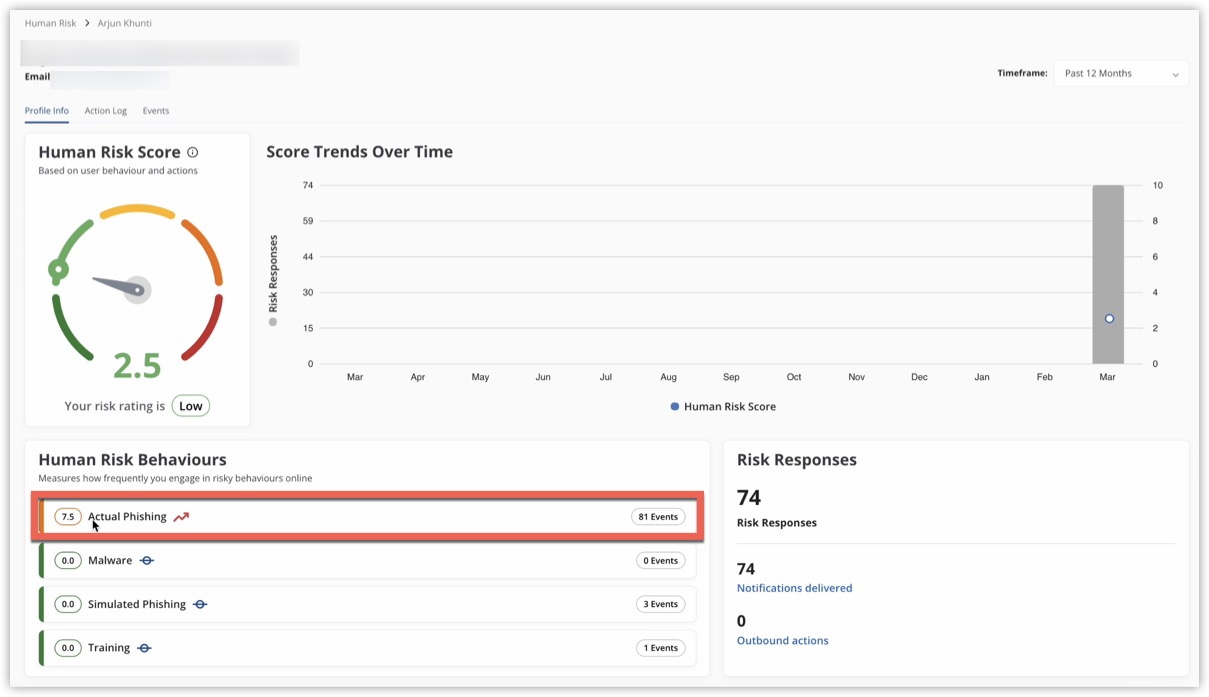
Task: Switch to the Action Log tab
Action: (105, 111)
